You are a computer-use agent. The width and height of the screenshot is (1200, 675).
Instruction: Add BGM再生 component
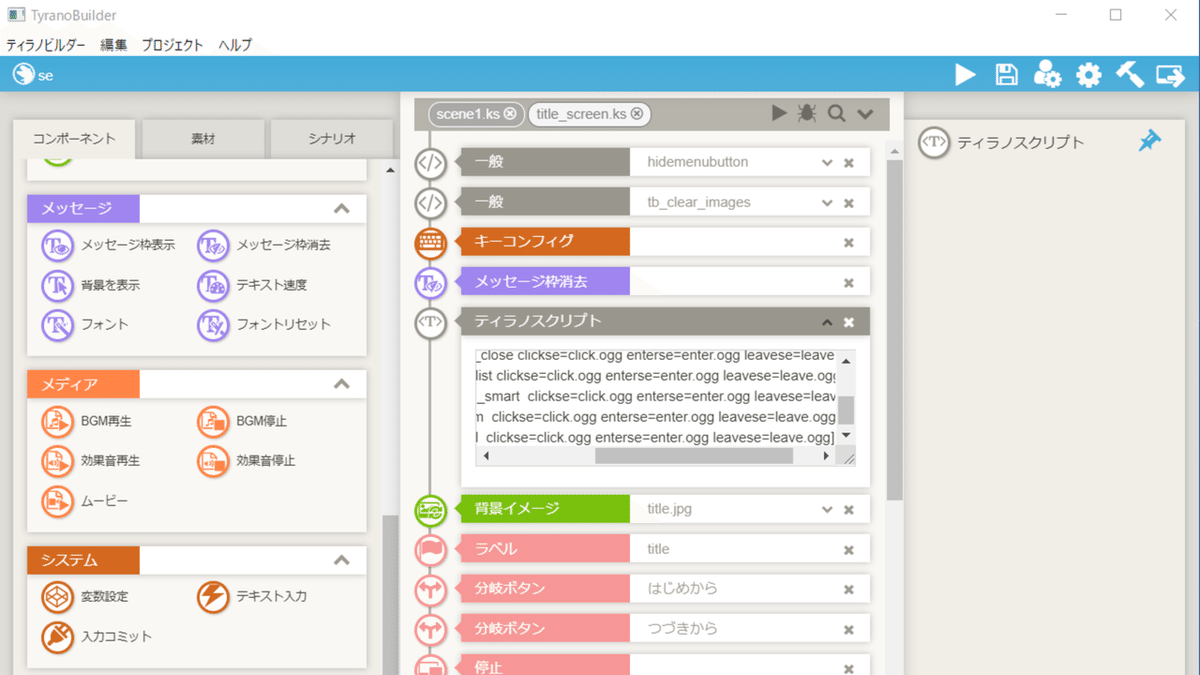click(x=87, y=421)
